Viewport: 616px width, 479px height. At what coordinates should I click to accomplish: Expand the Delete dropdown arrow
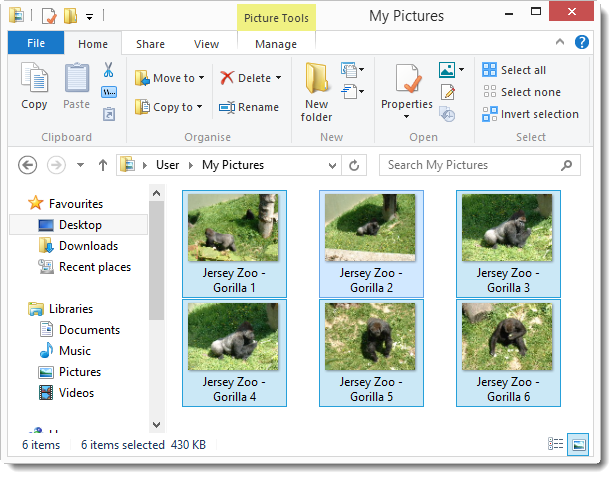[278, 78]
